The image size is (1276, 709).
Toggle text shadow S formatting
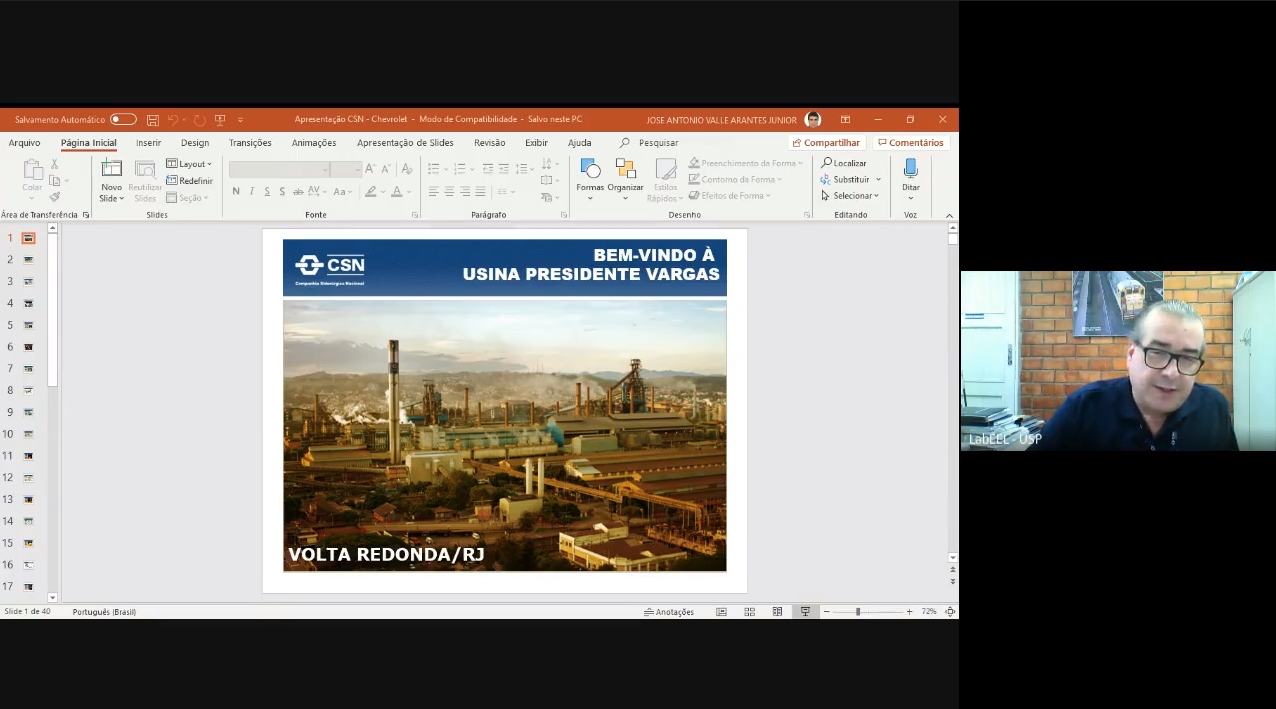click(282, 192)
